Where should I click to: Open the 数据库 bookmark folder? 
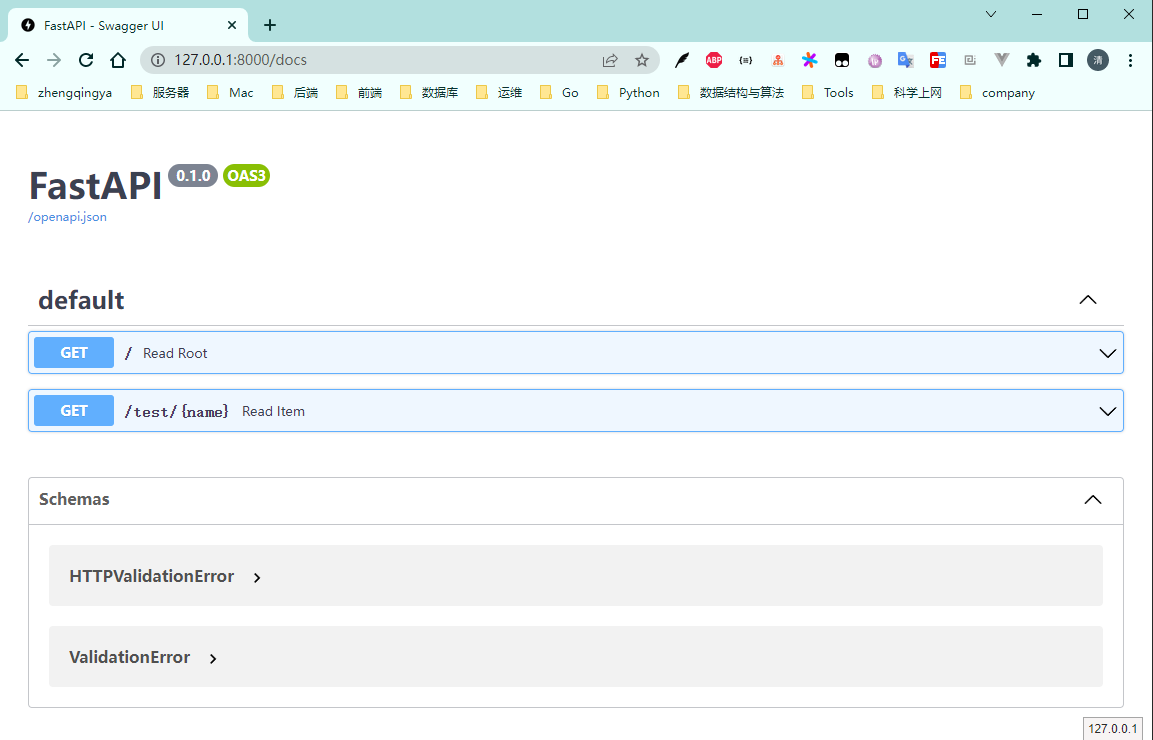(429, 93)
